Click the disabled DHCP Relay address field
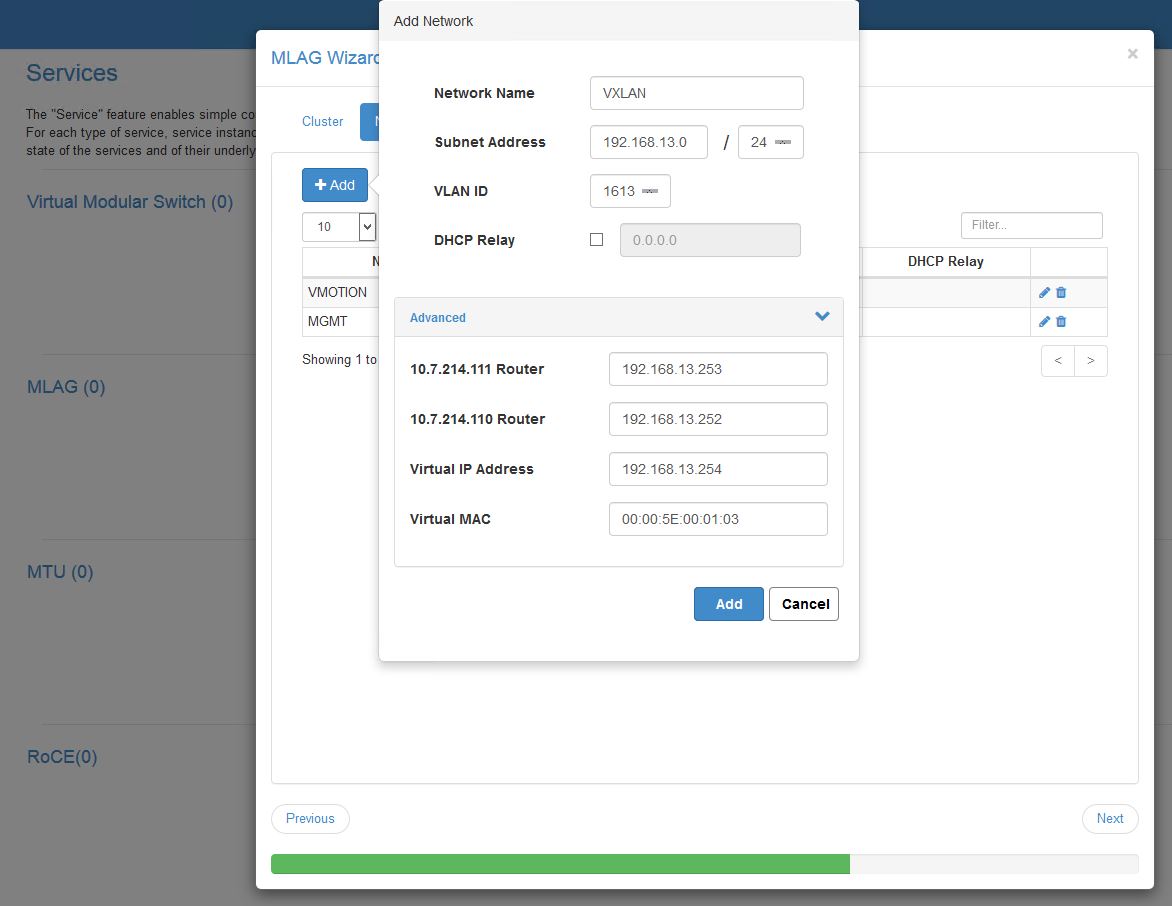The width and height of the screenshot is (1172, 906). 710,240
